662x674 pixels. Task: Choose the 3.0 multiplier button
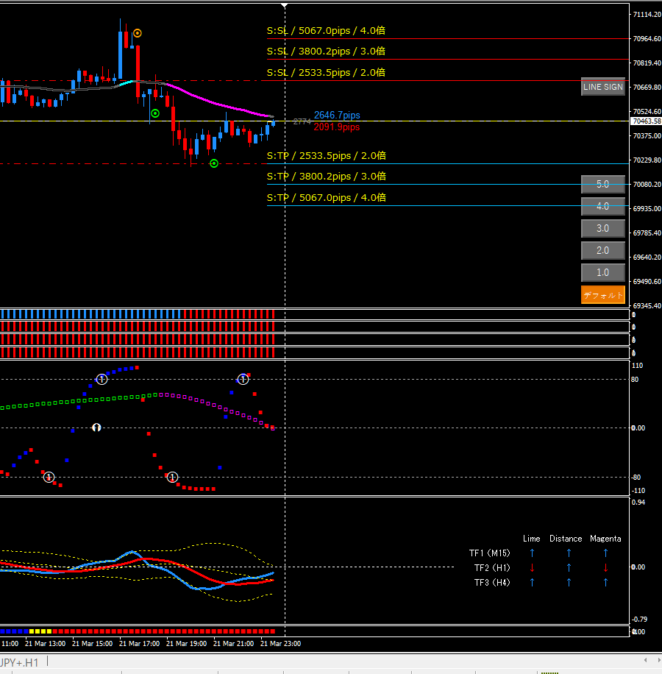point(603,229)
